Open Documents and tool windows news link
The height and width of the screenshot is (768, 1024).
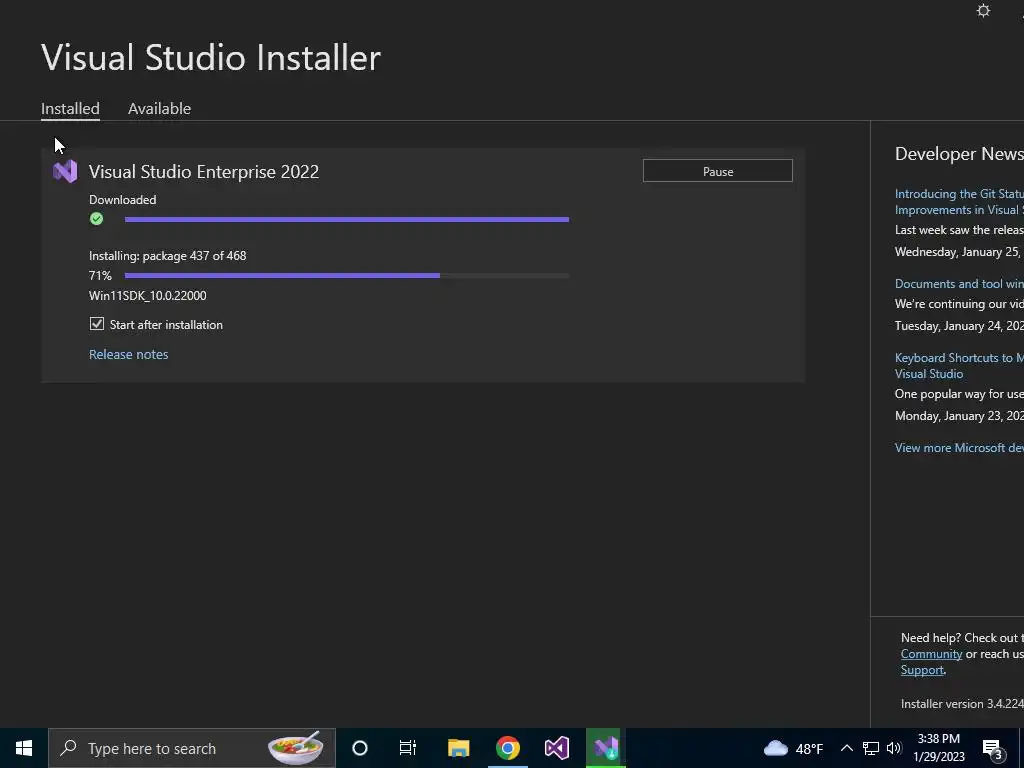(x=959, y=284)
